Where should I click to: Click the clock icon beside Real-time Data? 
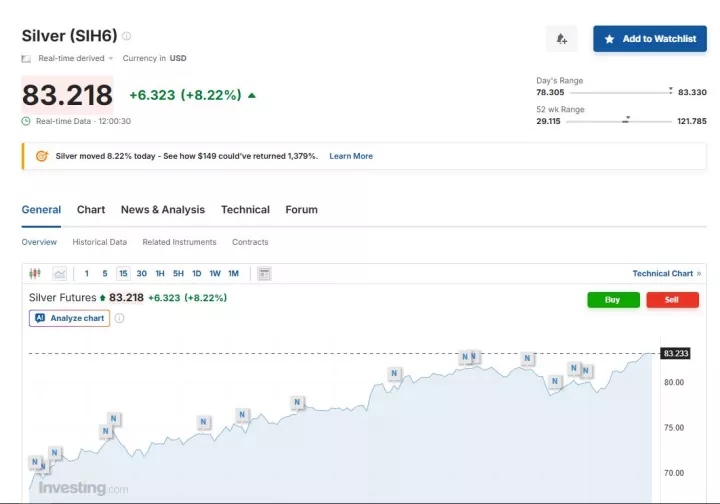coord(27,121)
